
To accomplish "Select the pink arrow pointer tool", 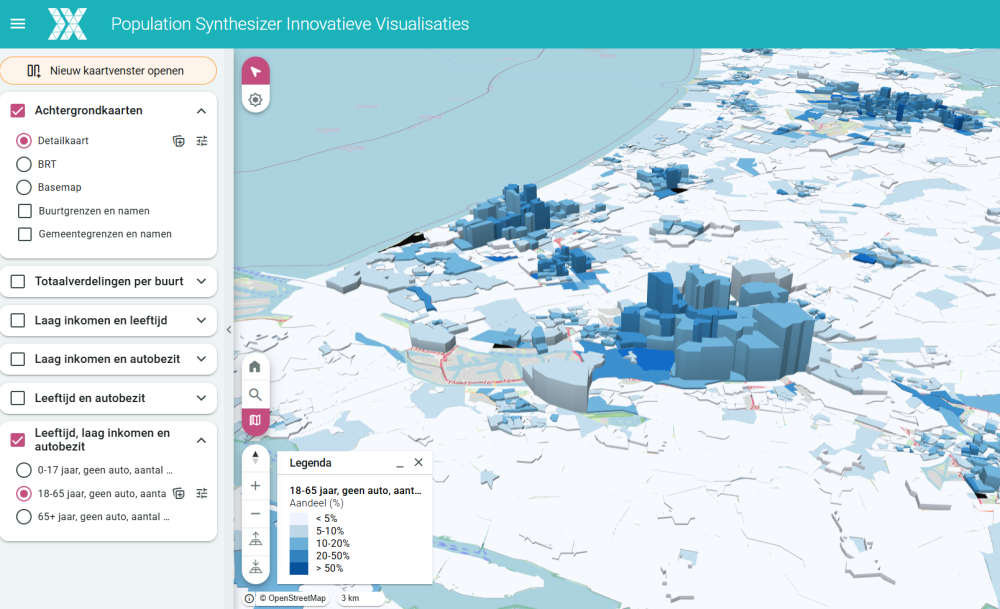I will pos(256,71).
